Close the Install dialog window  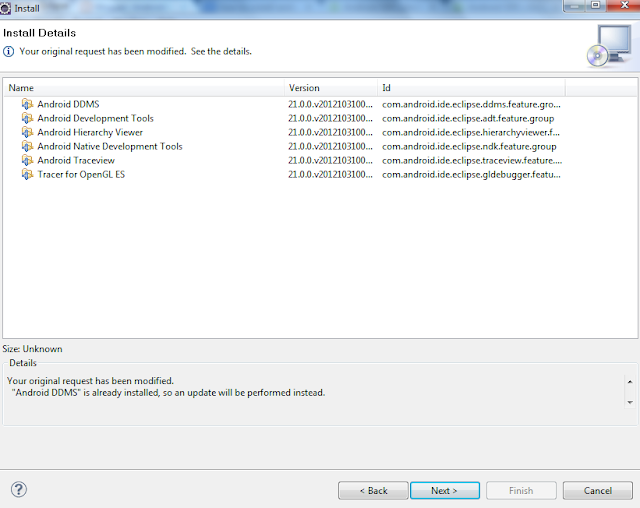tap(624, 5)
